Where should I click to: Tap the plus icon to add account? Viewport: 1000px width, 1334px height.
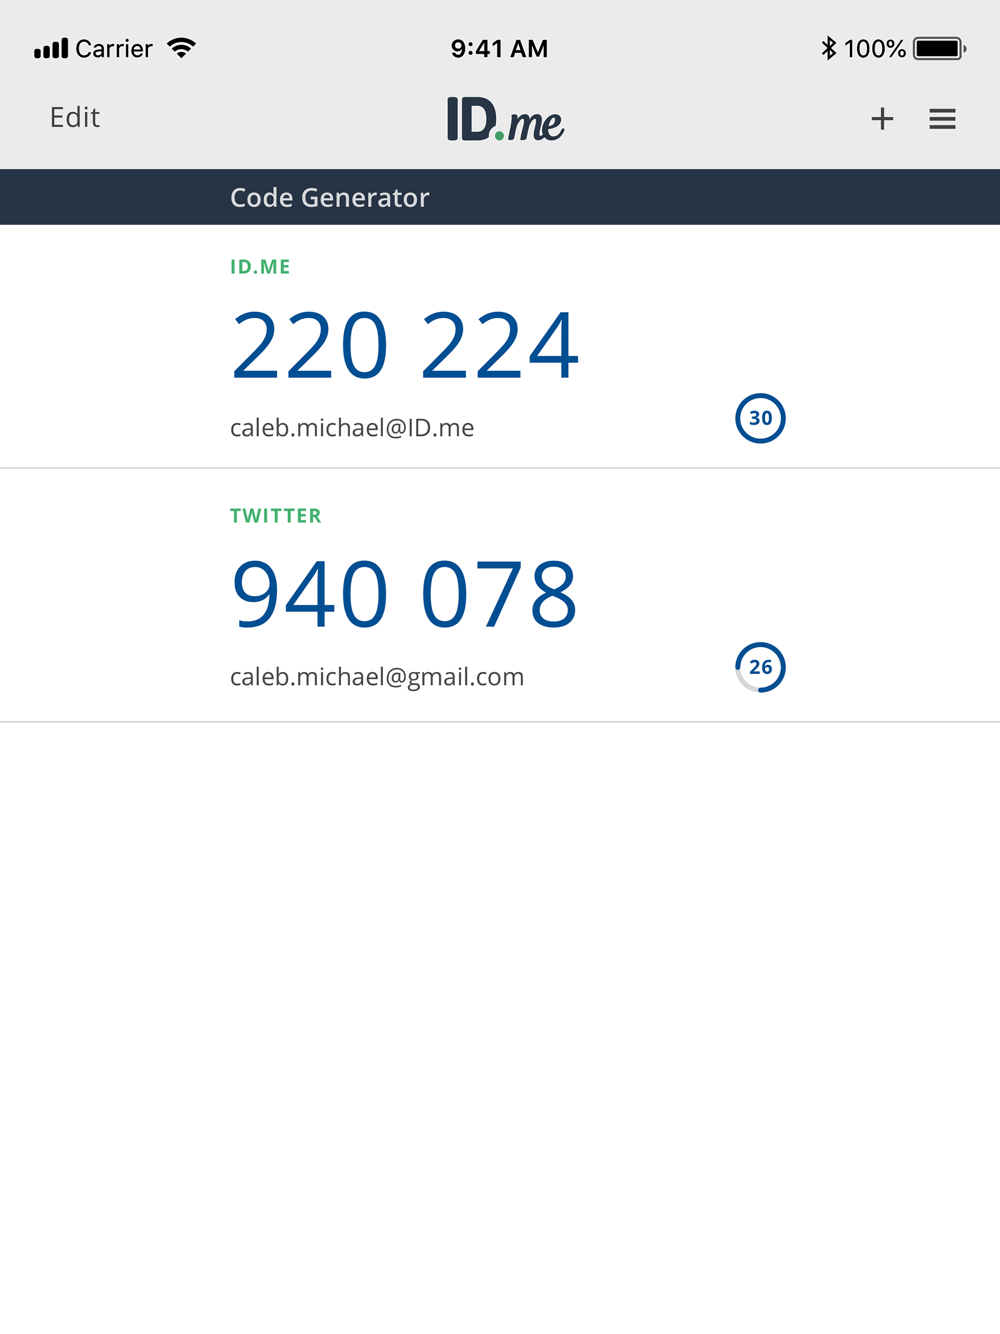[x=882, y=119]
